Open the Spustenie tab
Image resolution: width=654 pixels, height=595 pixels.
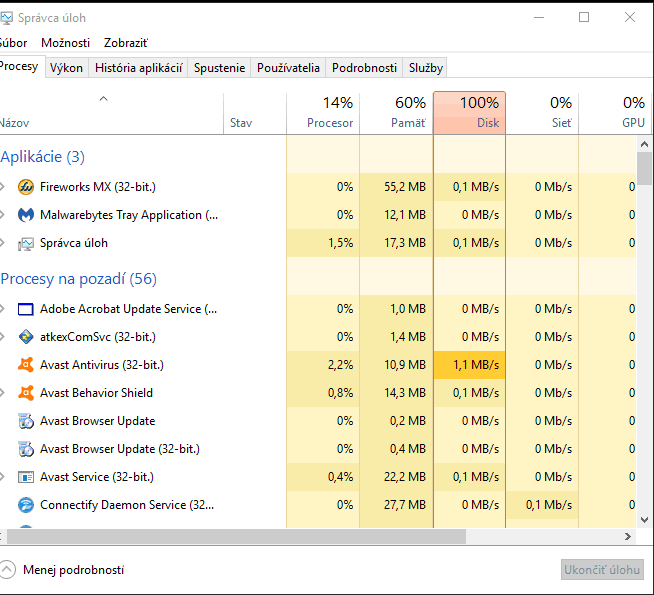pyautogui.click(x=219, y=68)
